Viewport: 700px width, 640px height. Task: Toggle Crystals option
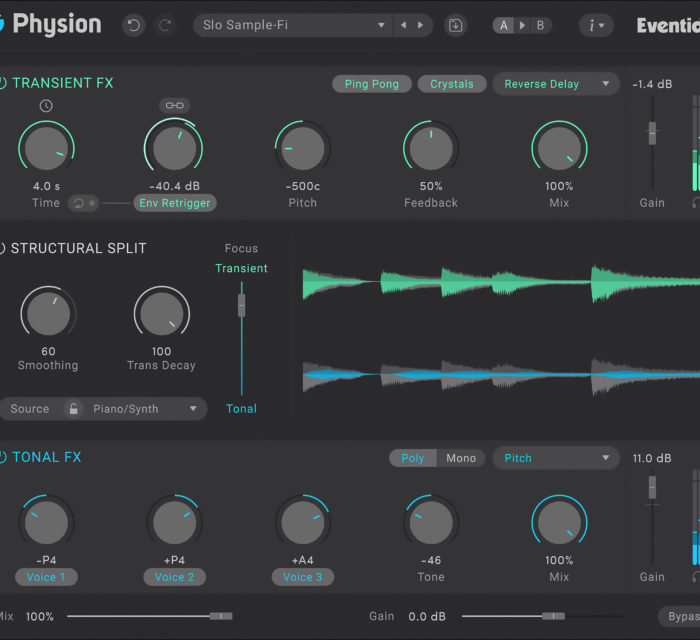[452, 84]
